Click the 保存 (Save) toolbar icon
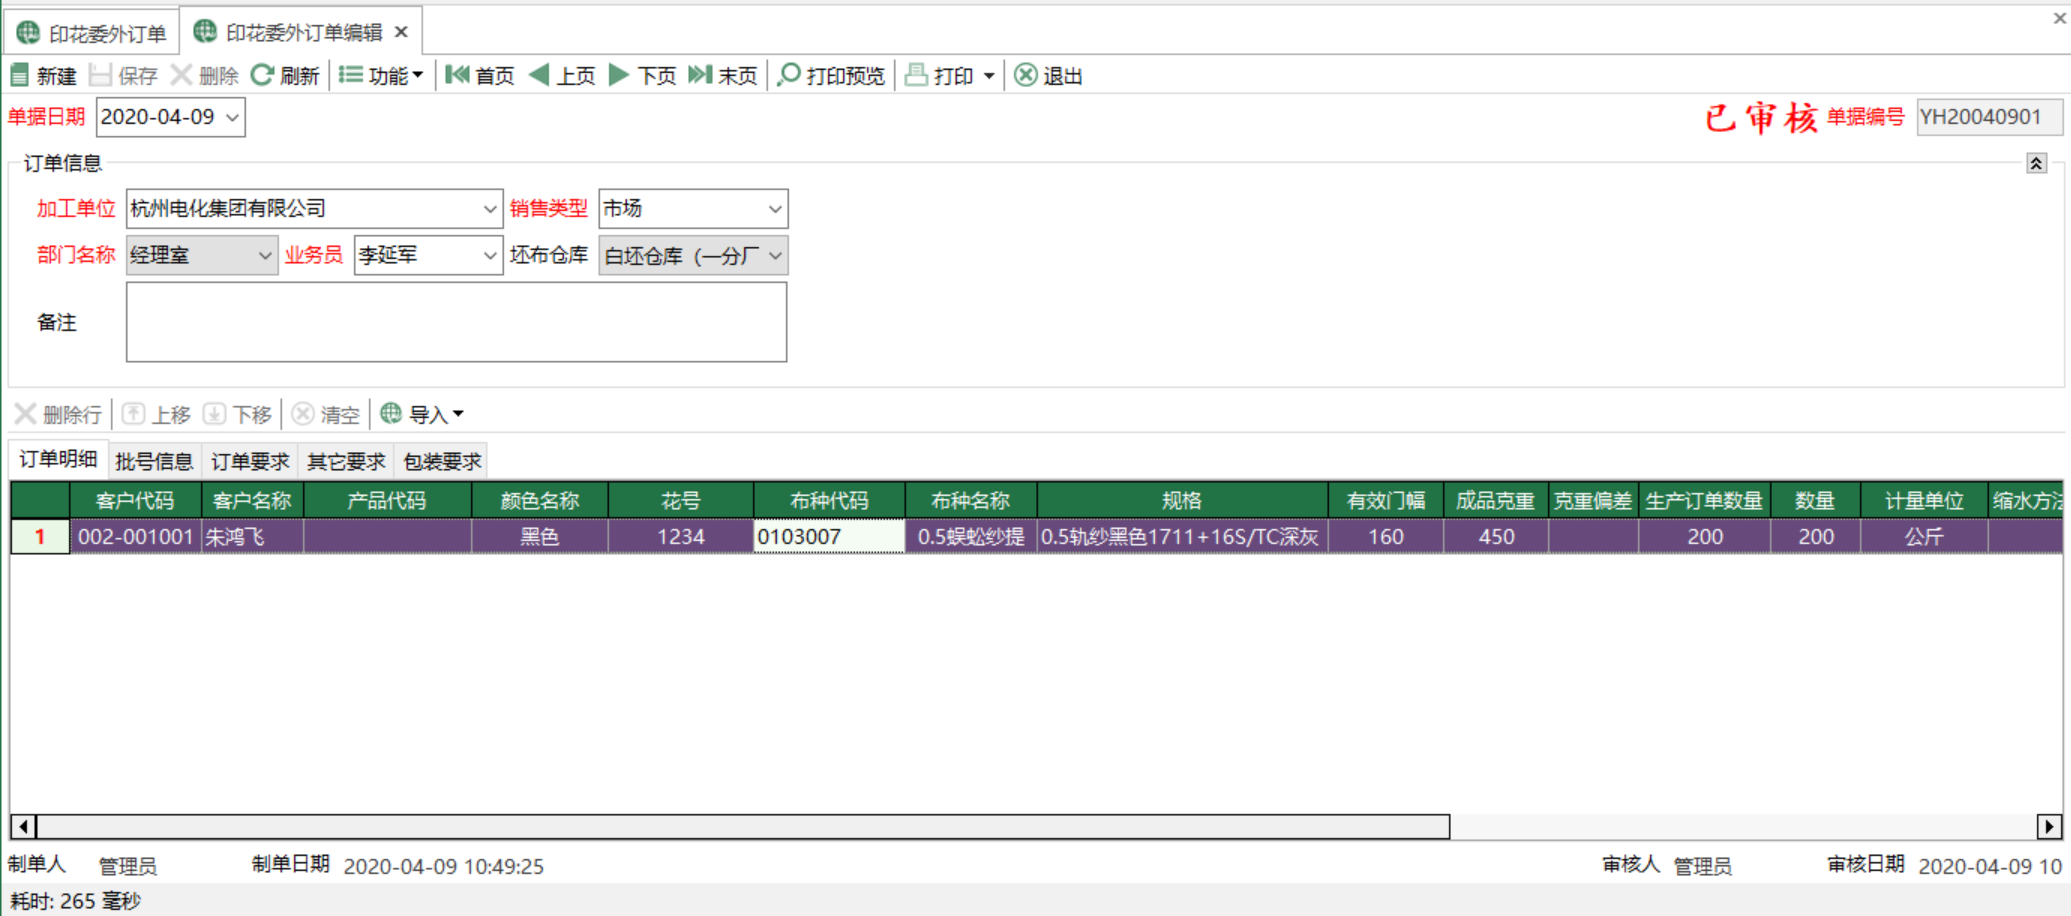2071x916 pixels. (100, 75)
